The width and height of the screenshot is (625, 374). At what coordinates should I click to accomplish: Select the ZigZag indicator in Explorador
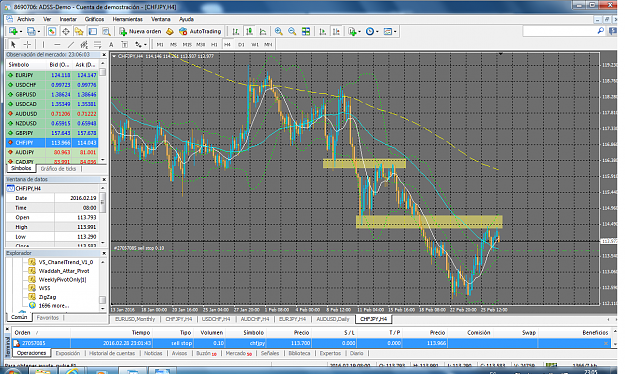[x=47, y=297]
